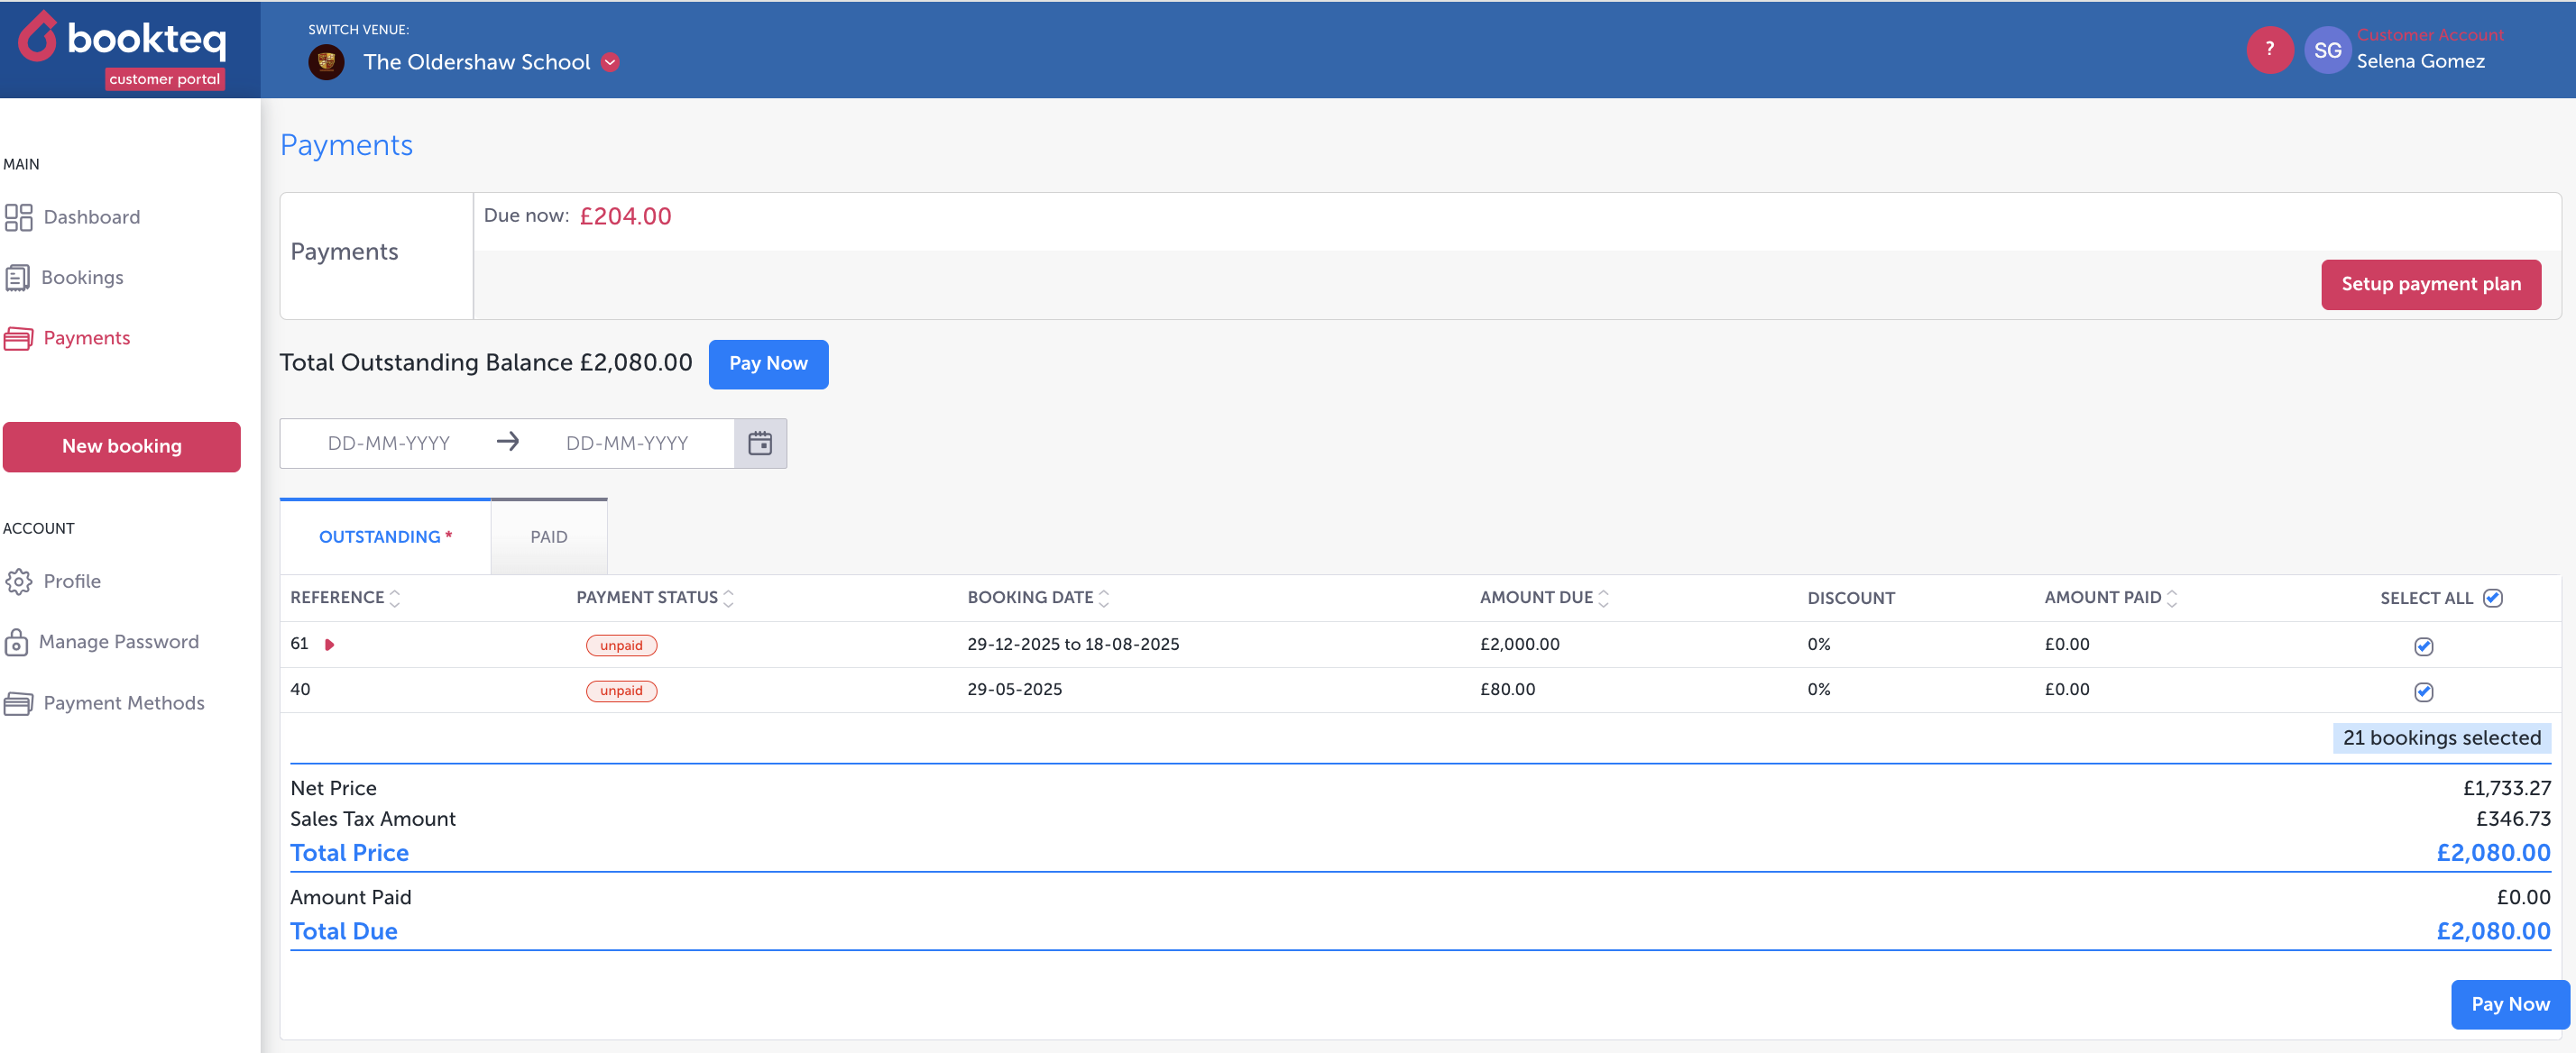This screenshot has height=1053, width=2576.
Task: Click the Payment Methods card icon
Action: [18, 704]
